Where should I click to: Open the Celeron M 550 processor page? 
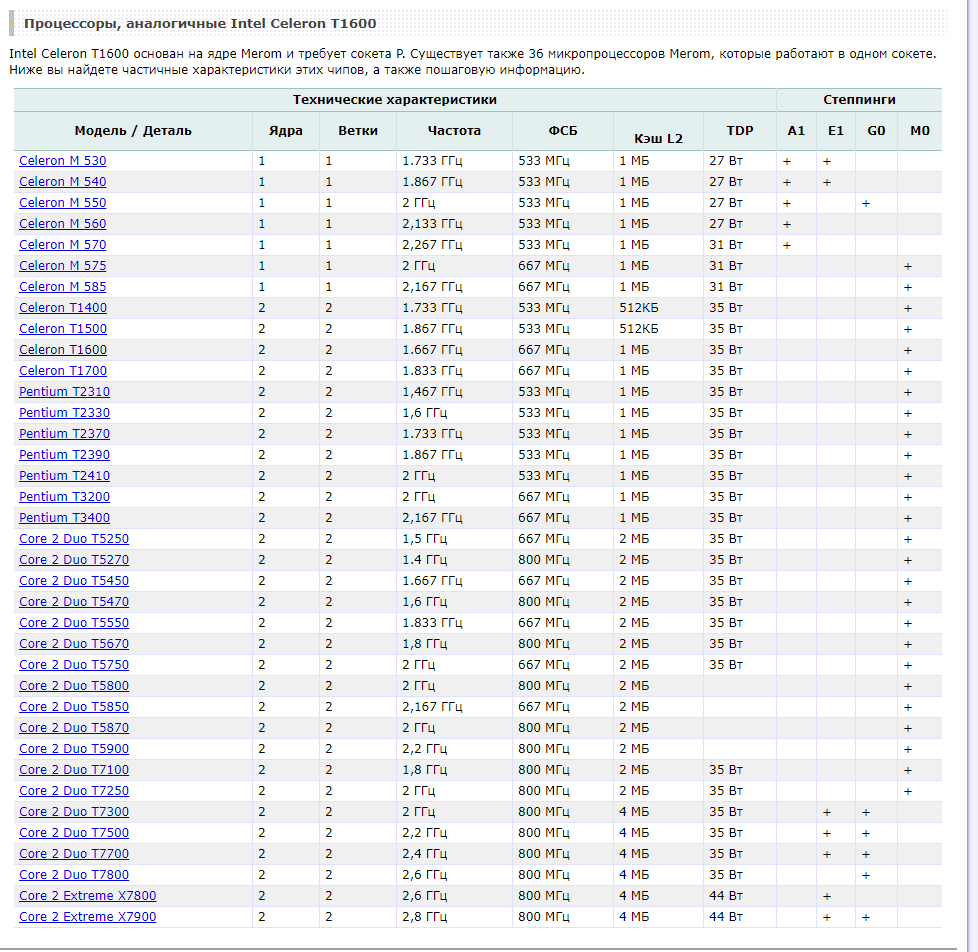tap(62, 203)
